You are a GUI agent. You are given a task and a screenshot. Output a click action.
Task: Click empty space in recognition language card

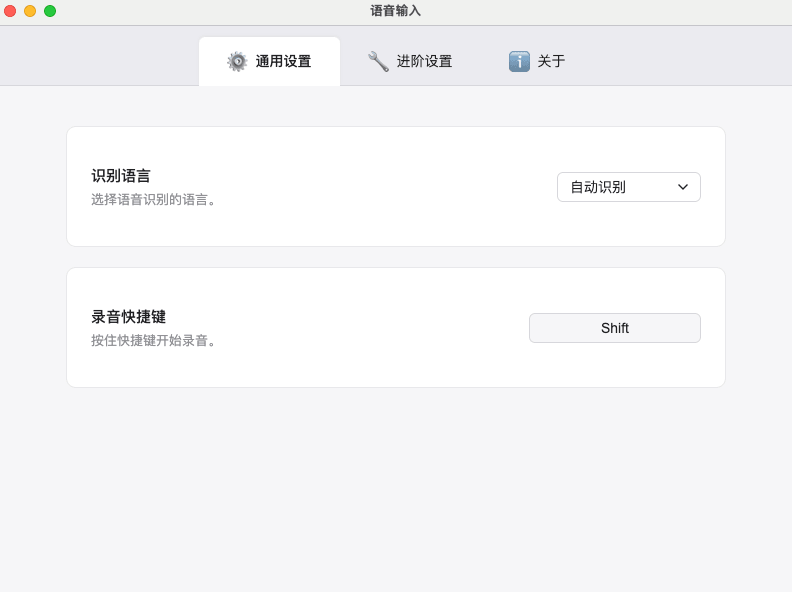click(390, 187)
